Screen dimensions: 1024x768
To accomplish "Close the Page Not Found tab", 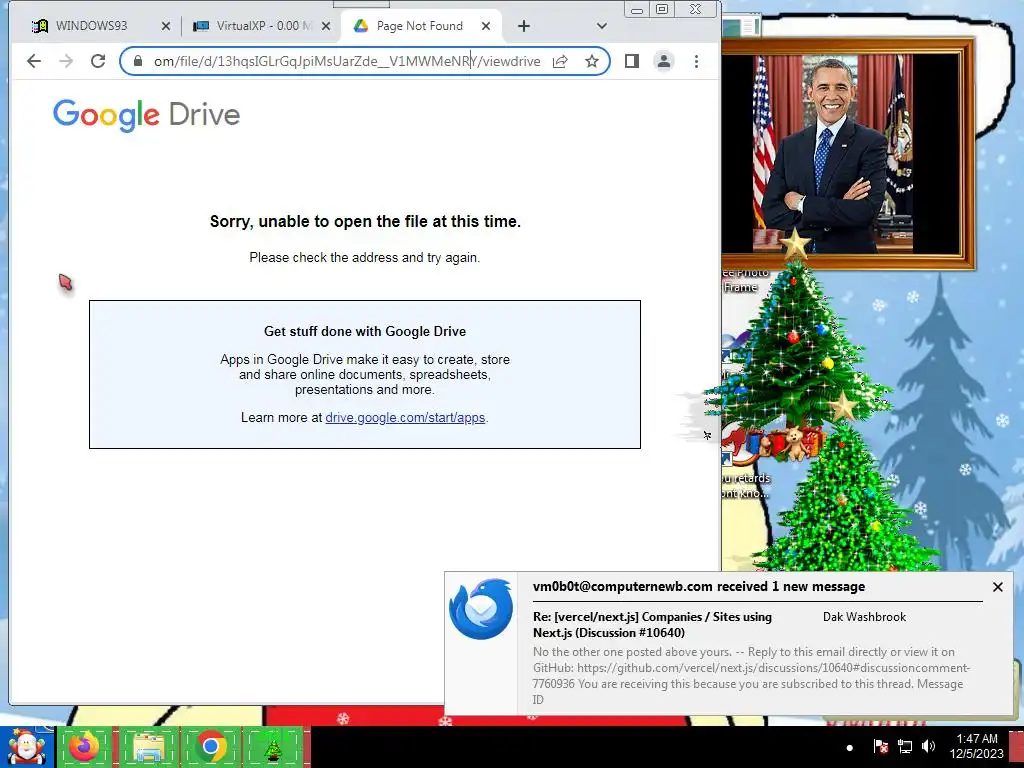I will click(x=486, y=26).
